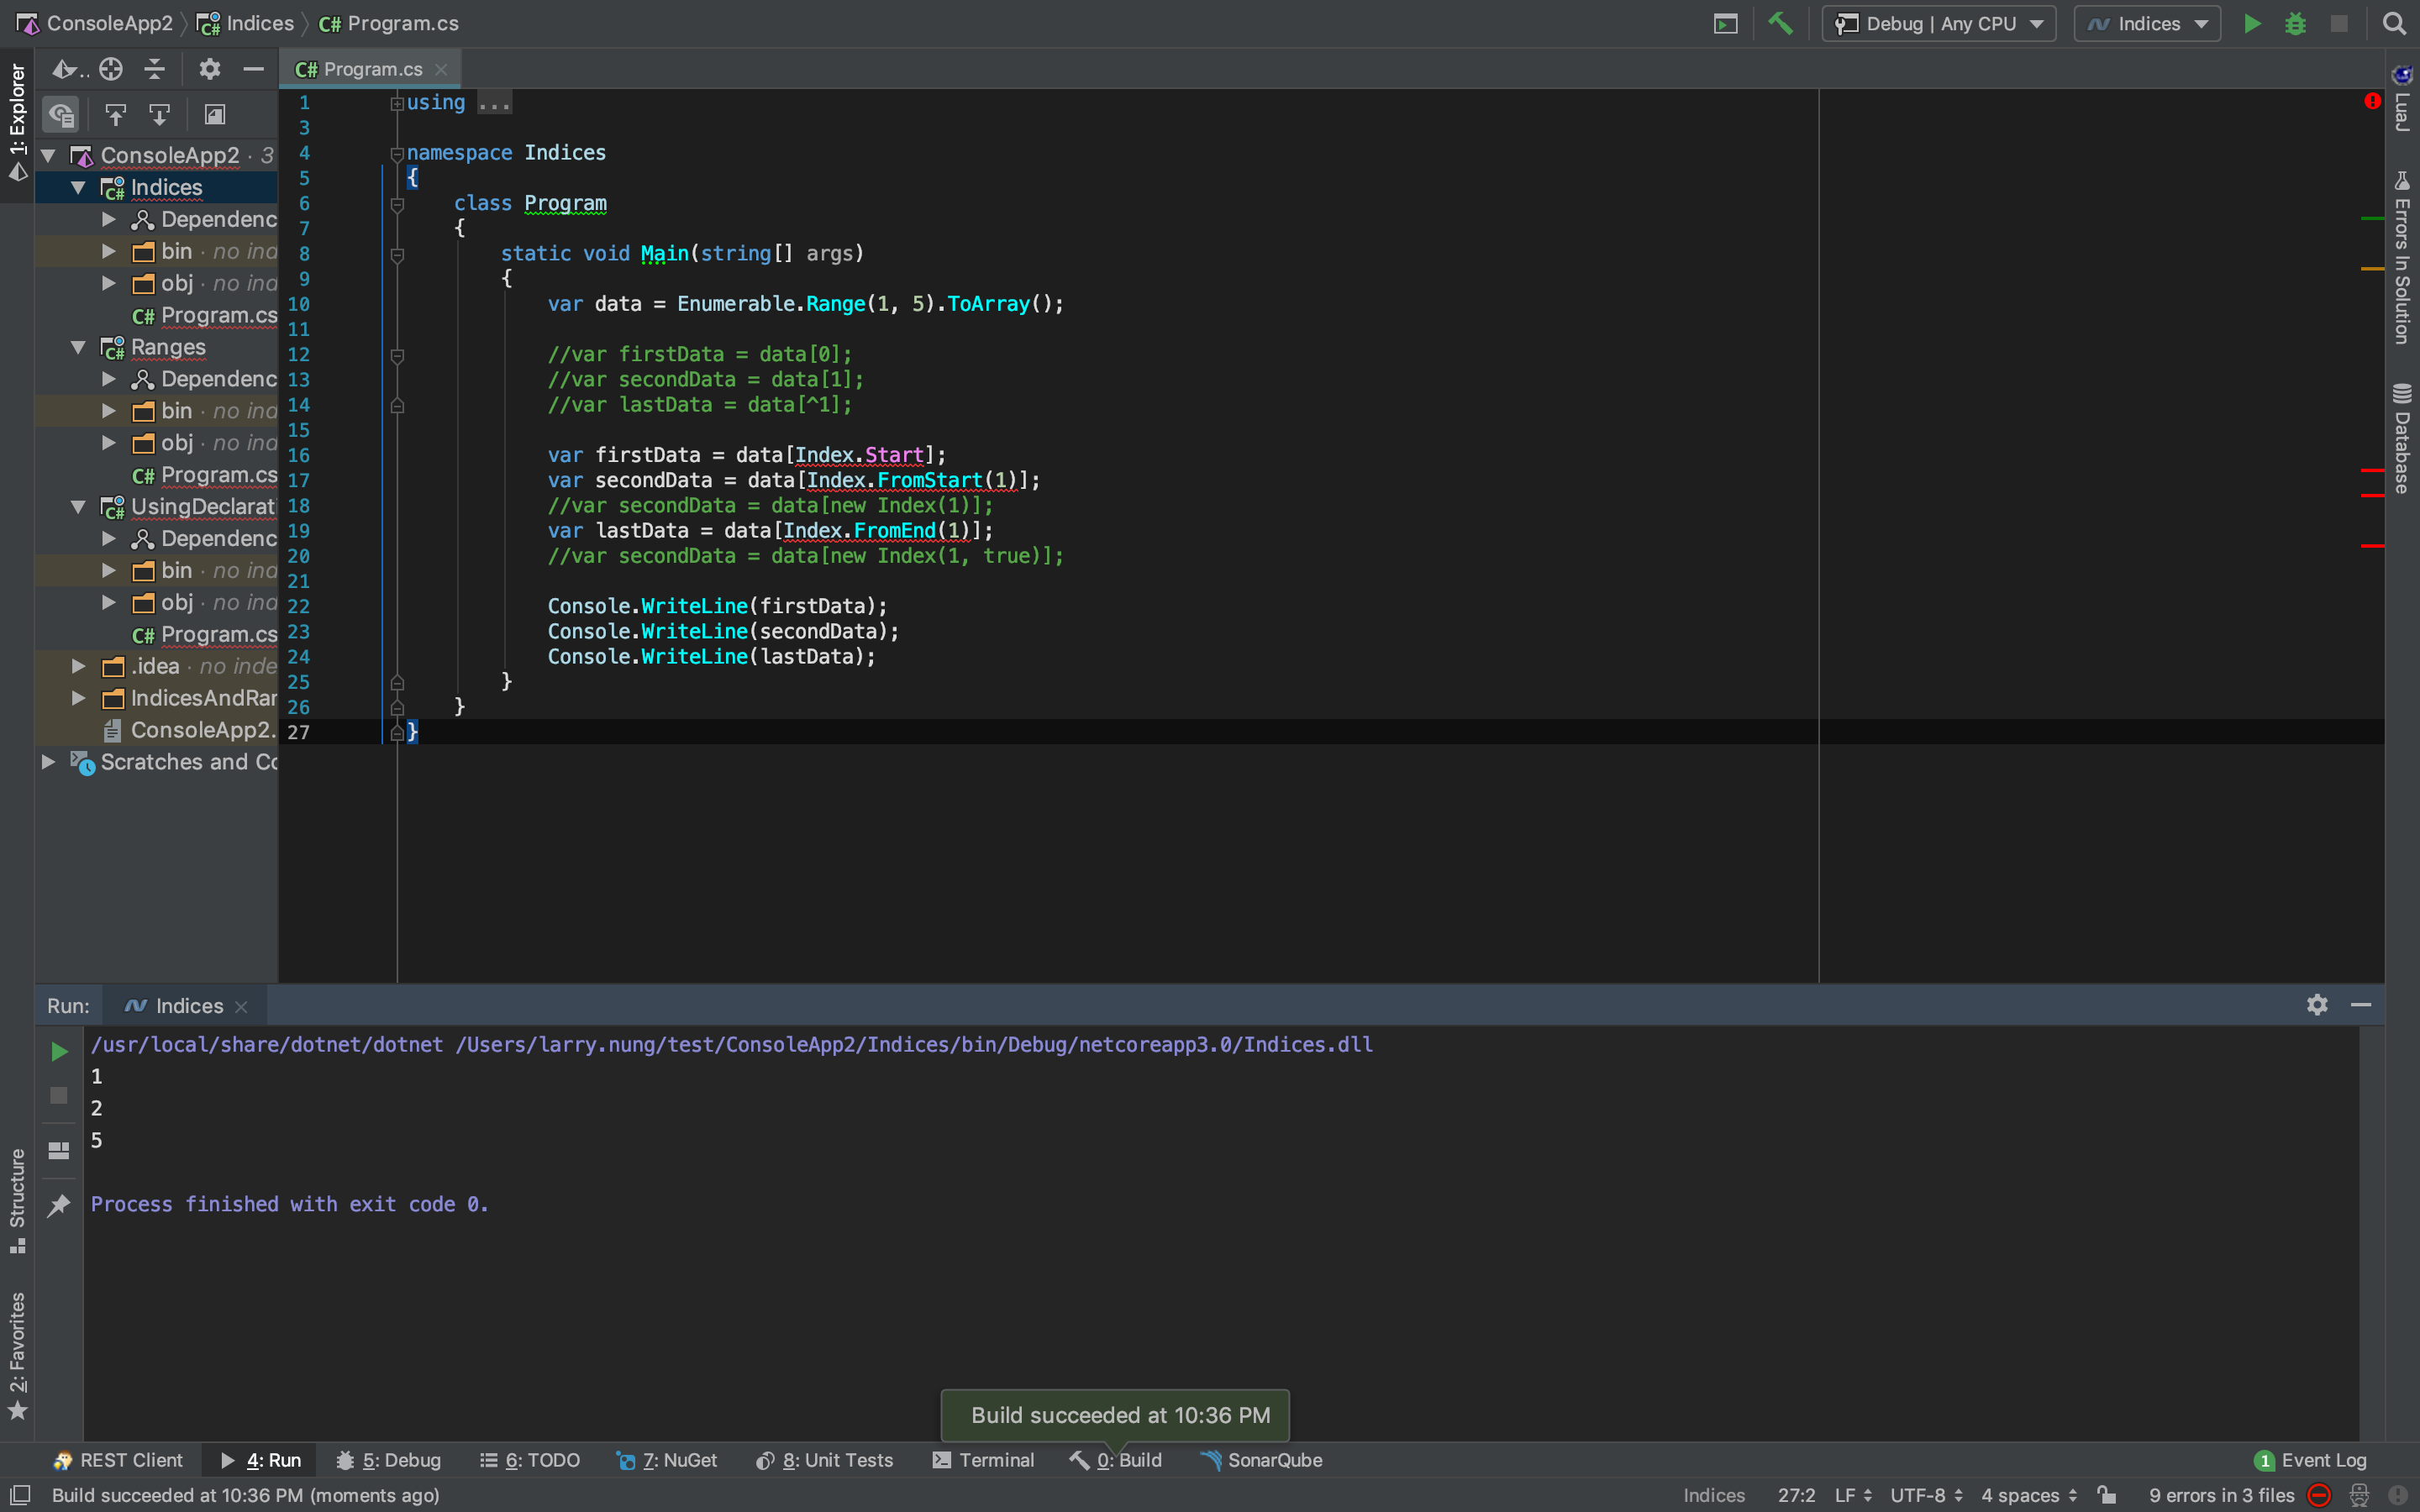
Task: Open the 0: Build tool window
Action: tap(1116, 1460)
